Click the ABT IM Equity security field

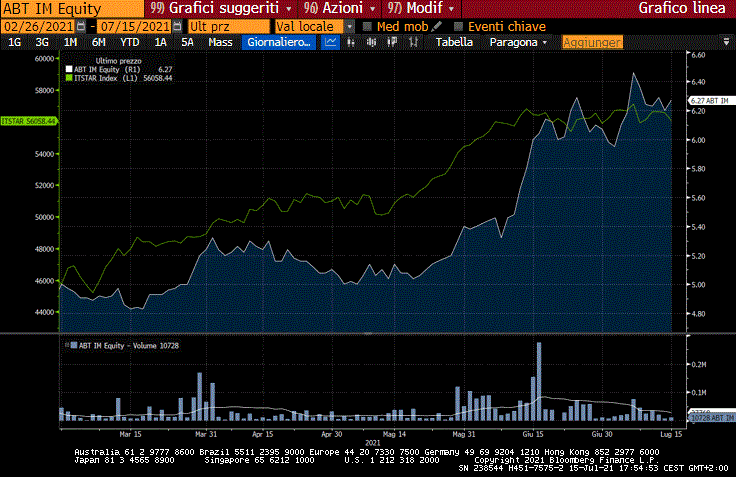pyautogui.click(x=72, y=8)
